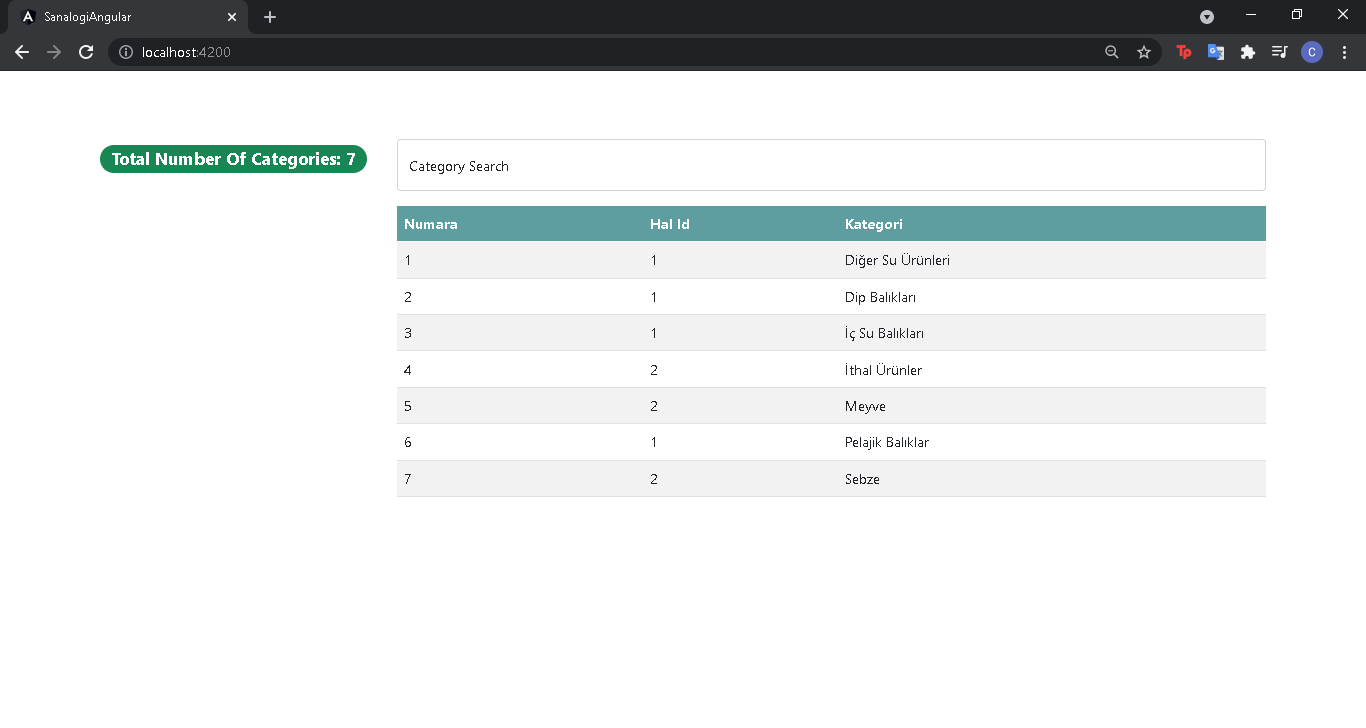Click Hal Id value in Pelajik Balıklar row
Image resolution: width=1366 pixels, height=728 pixels.
pos(654,442)
